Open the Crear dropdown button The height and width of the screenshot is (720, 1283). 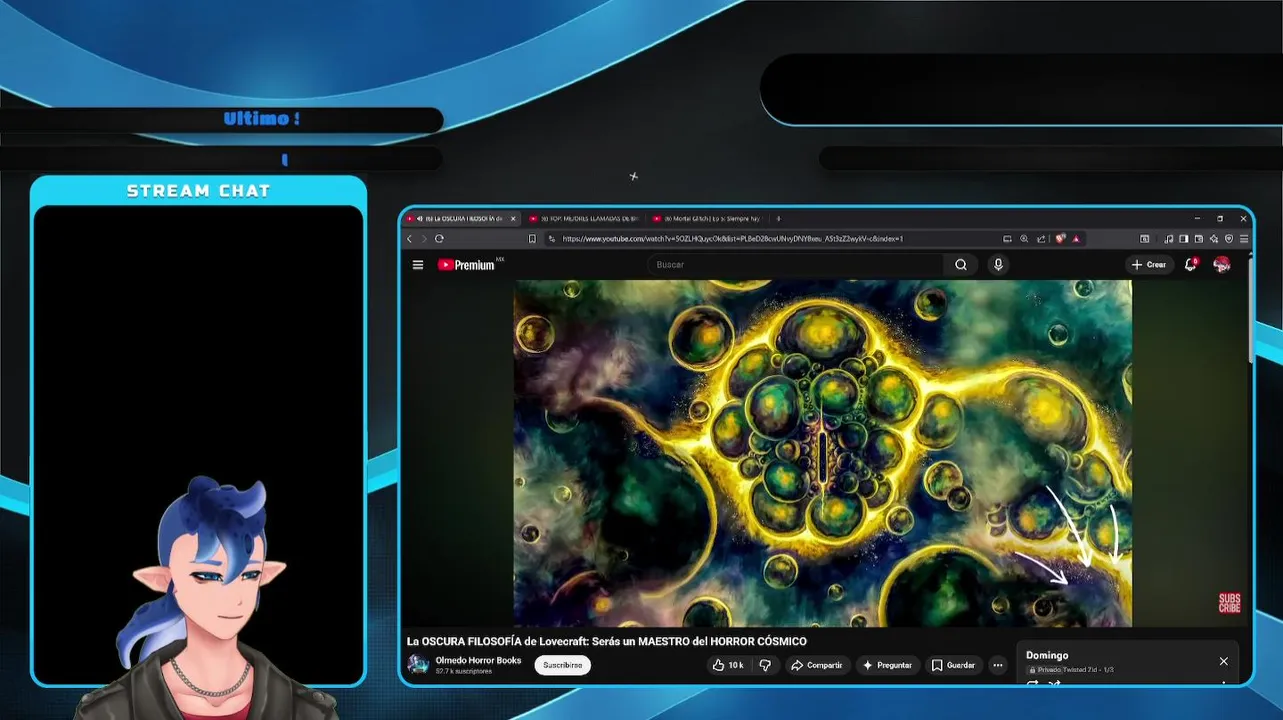coord(1149,265)
